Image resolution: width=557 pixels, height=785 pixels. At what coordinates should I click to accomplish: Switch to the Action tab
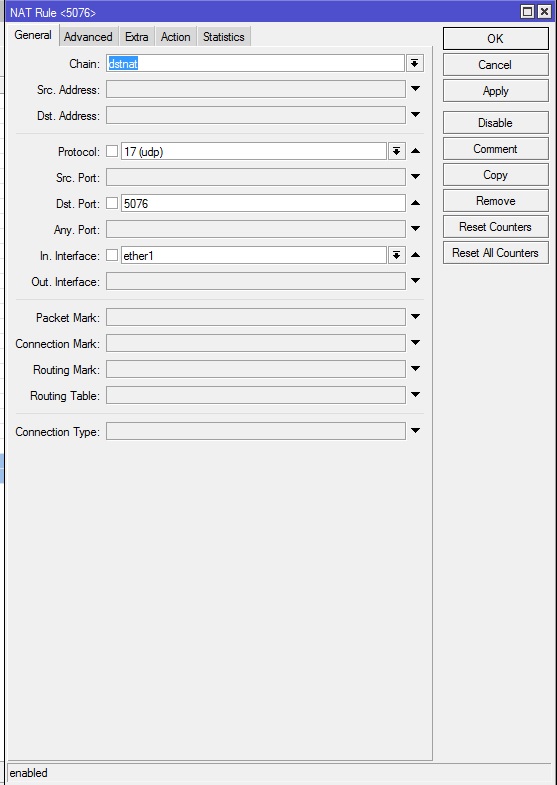coord(176,37)
